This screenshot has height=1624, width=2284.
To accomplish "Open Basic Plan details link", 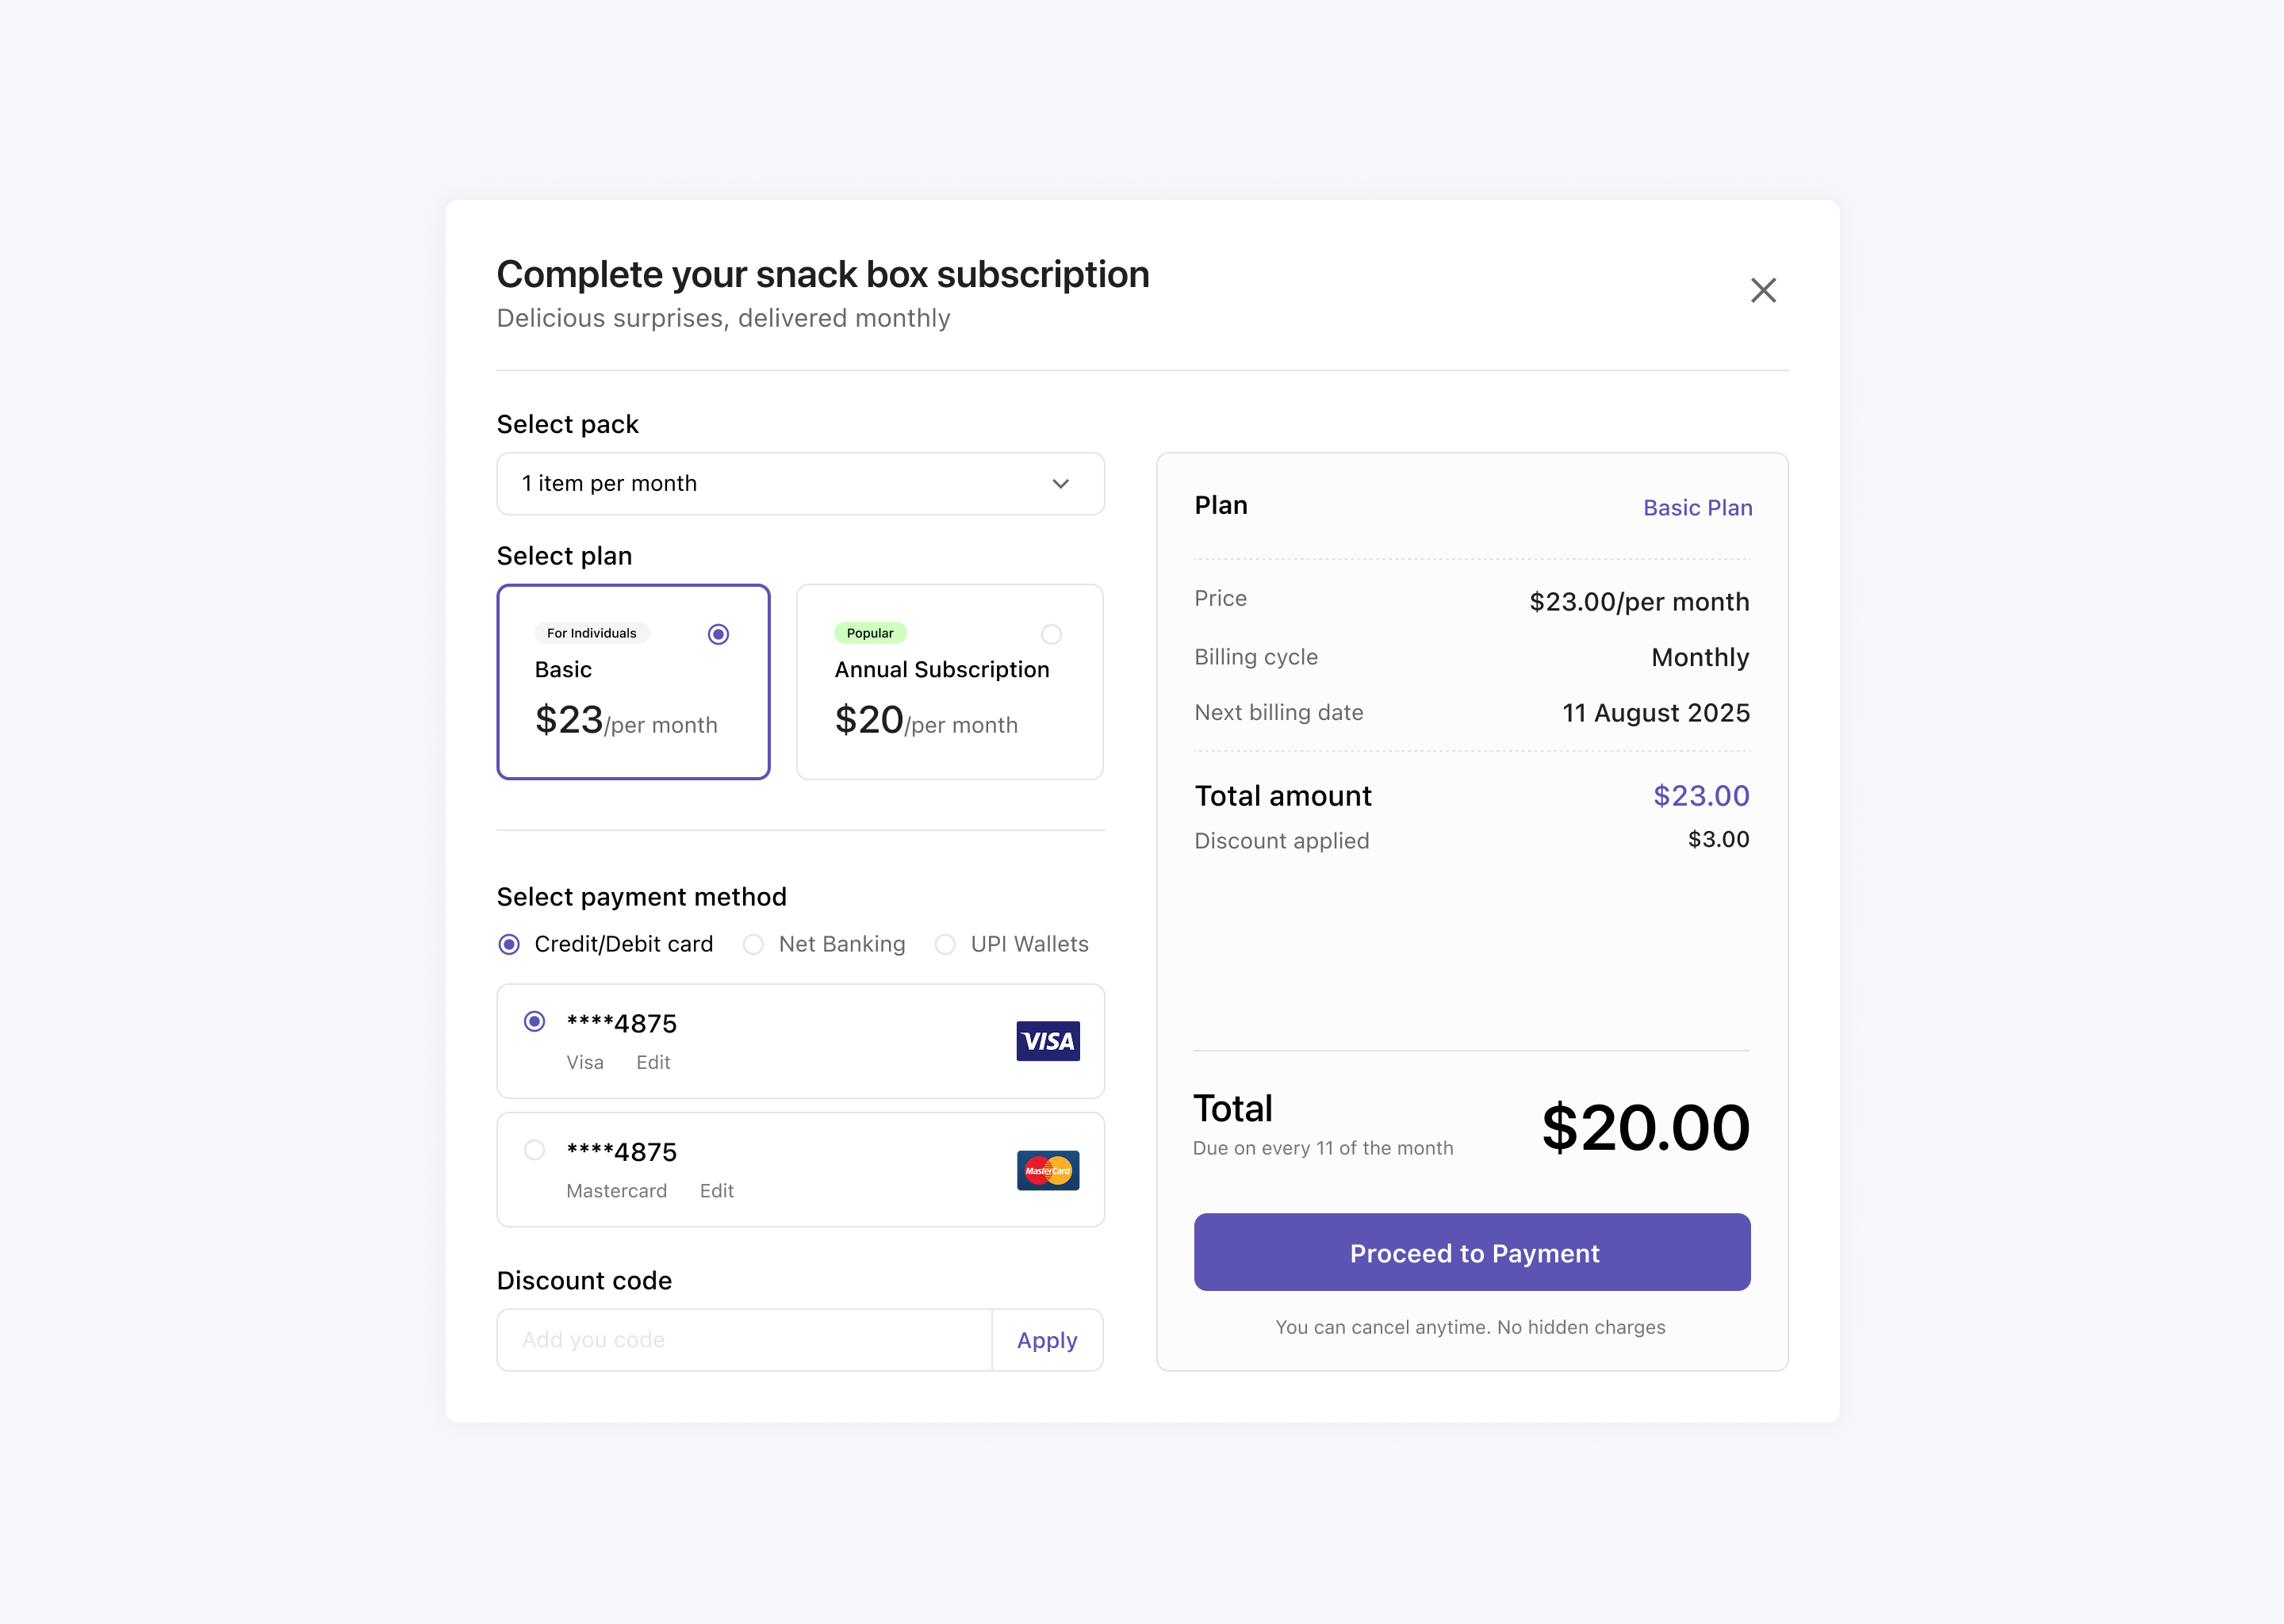I will point(1696,507).
